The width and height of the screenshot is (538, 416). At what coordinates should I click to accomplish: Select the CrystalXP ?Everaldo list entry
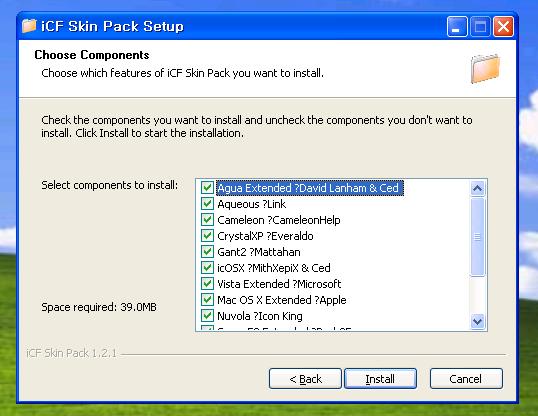pos(265,236)
